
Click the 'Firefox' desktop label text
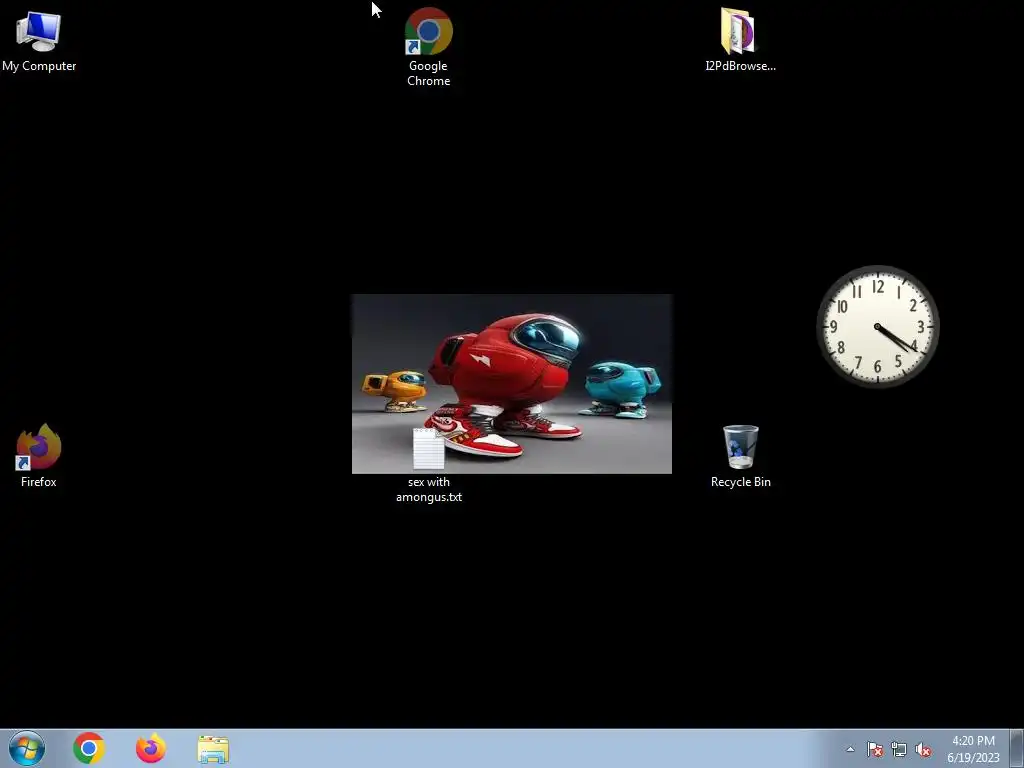point(39,482)
